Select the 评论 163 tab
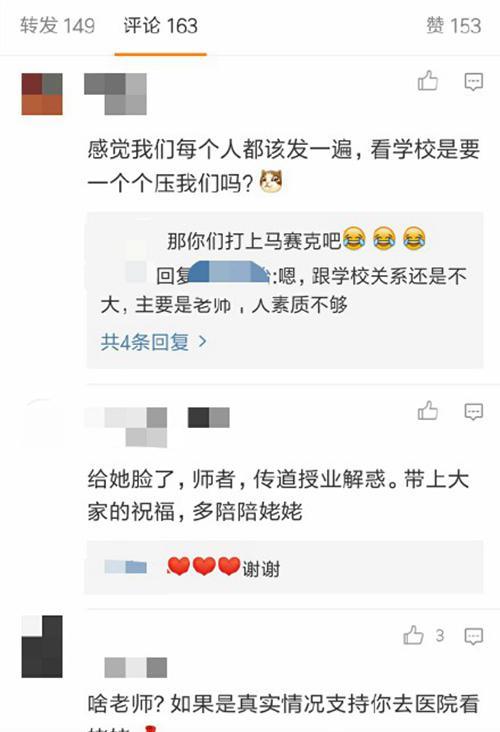Screen dimensions: 500x732 click(161, 25)
